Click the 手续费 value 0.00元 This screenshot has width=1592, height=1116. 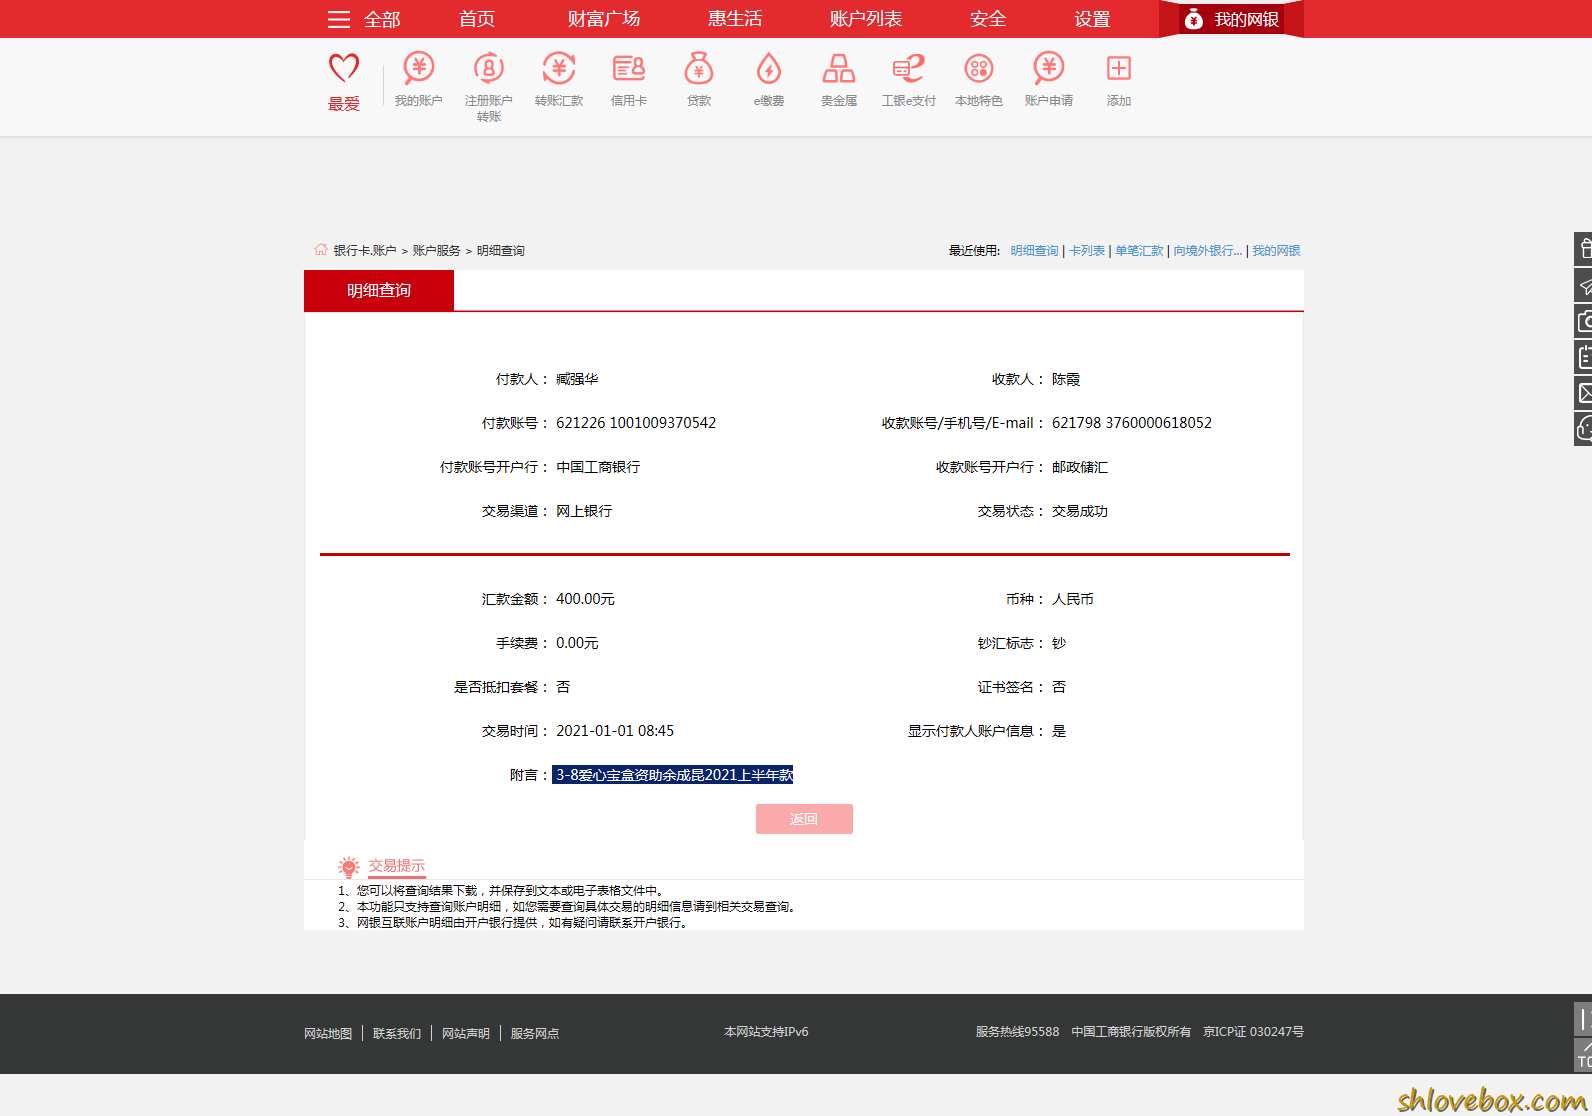pyautogui.click(x=577, y=643)
